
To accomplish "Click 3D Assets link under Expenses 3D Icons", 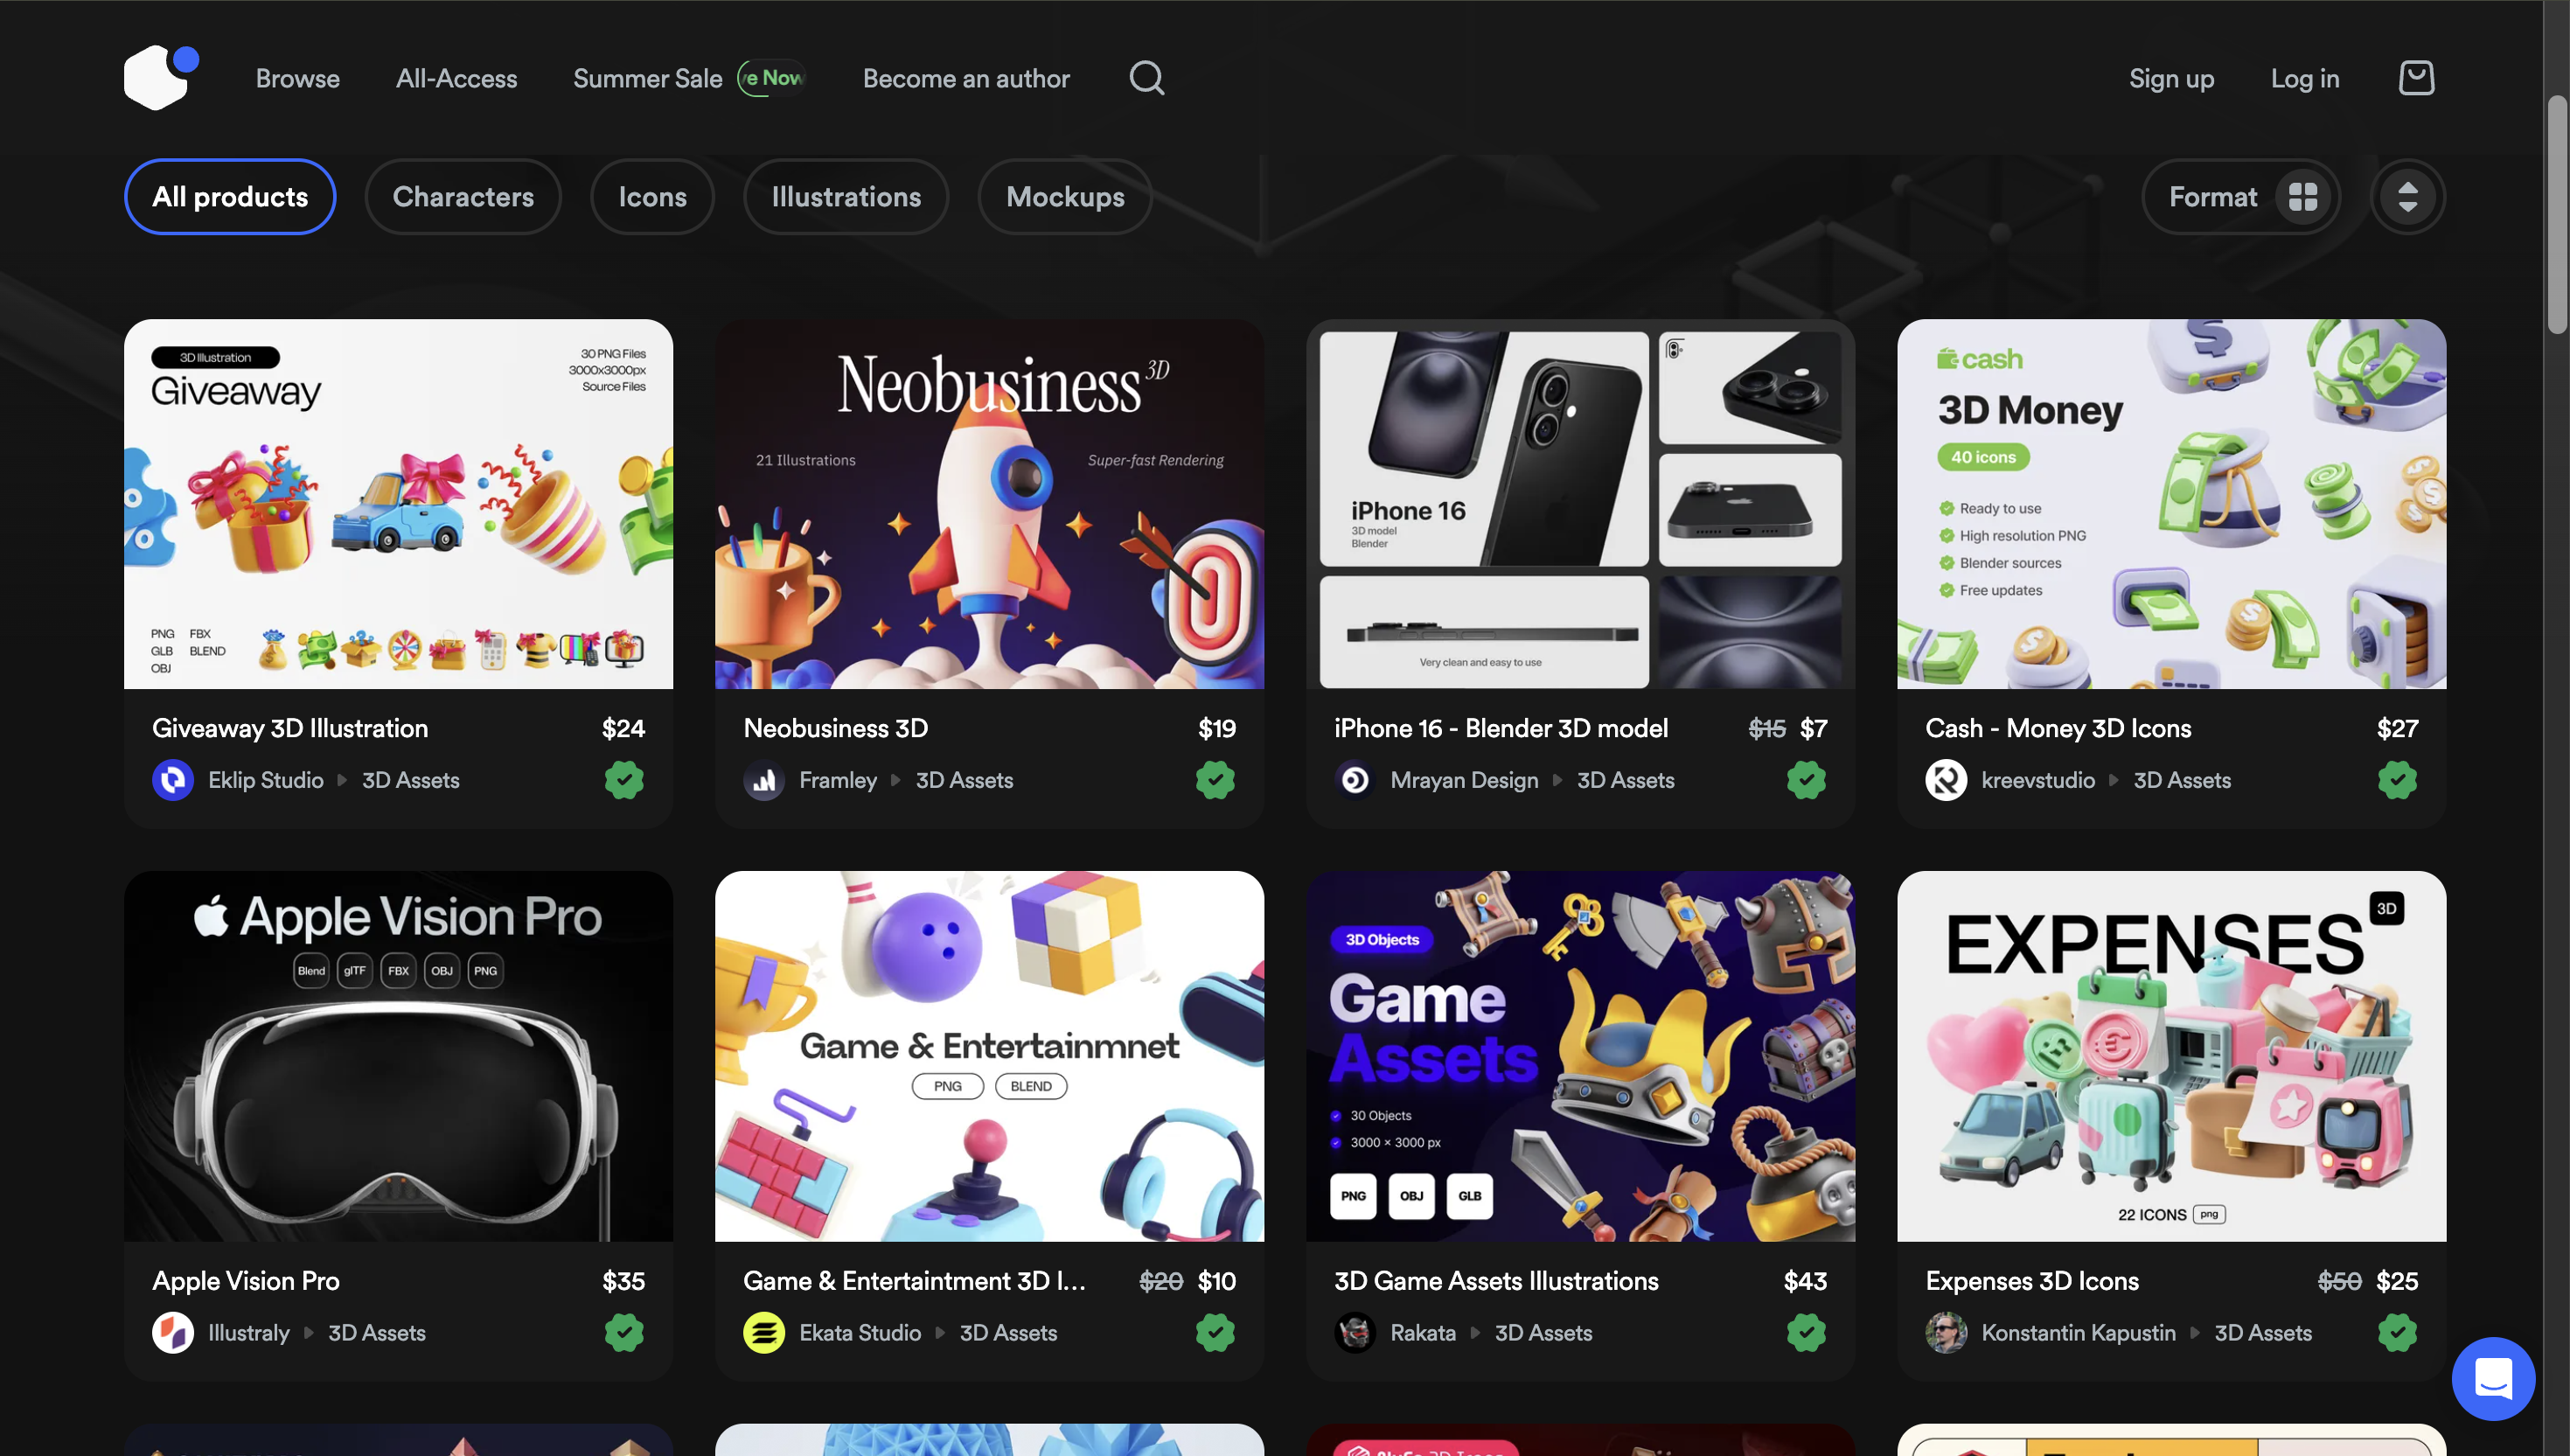I will 2263,1333.
